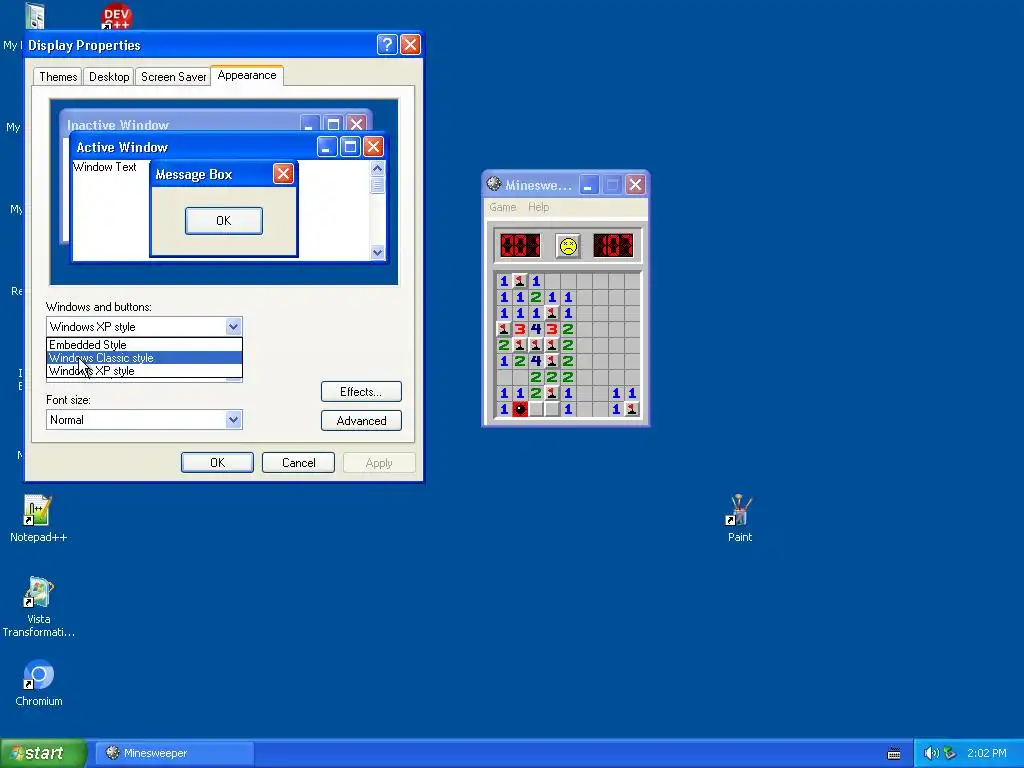Screen dimensions: 1024x768
Task: Click the Active Window title in preview
Action: coord(122,147)
